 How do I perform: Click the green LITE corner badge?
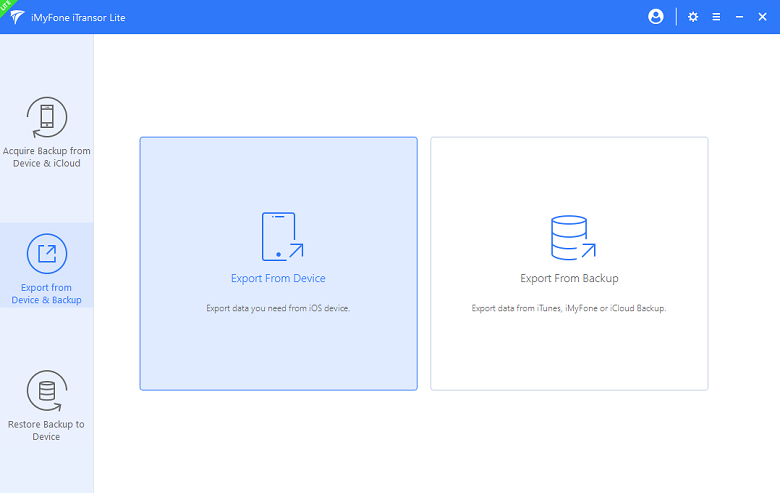coord(5,5)
